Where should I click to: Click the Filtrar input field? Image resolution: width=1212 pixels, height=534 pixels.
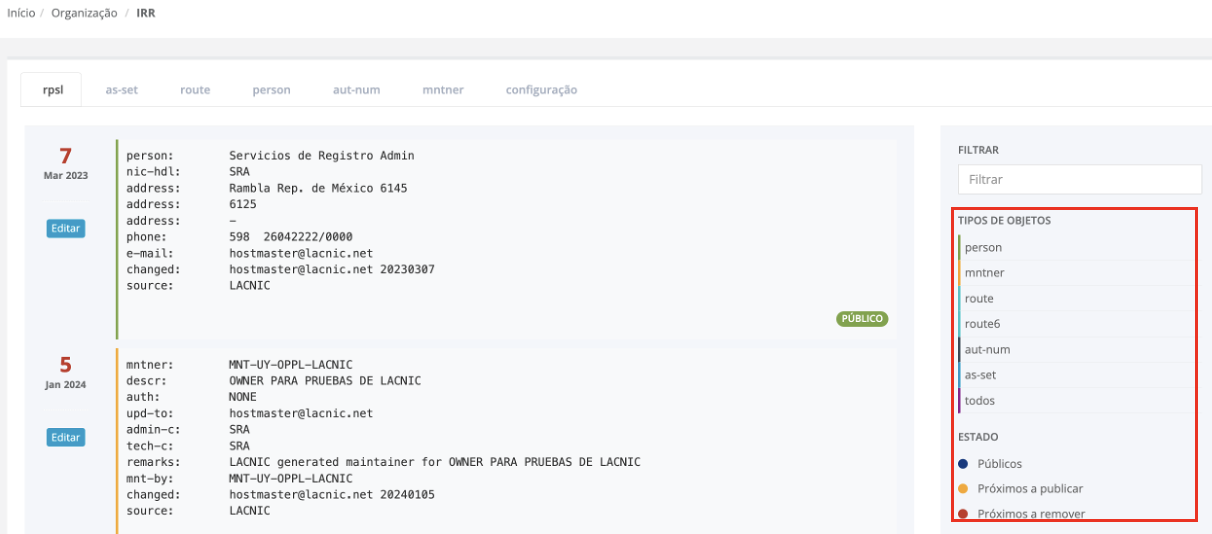(1079, 180)
